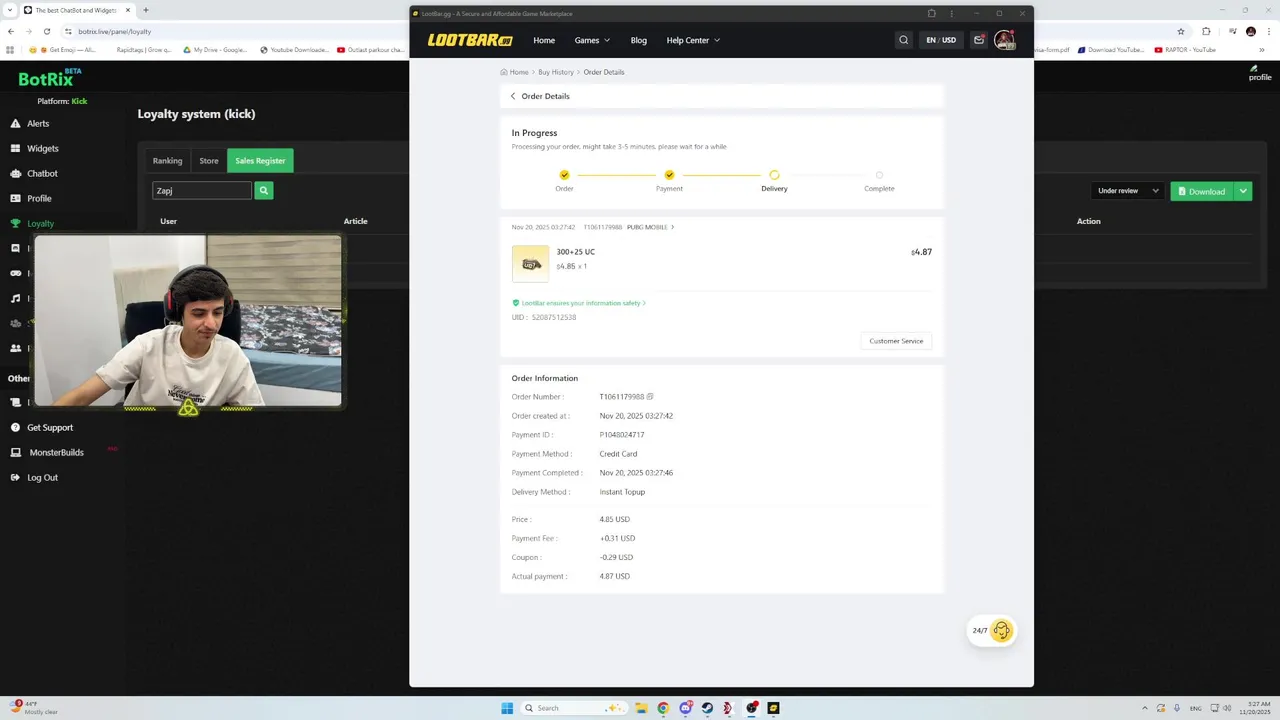The image size is (1280, 720).
Task: Open Discord from the taskbar
Action: click(685, 708)
